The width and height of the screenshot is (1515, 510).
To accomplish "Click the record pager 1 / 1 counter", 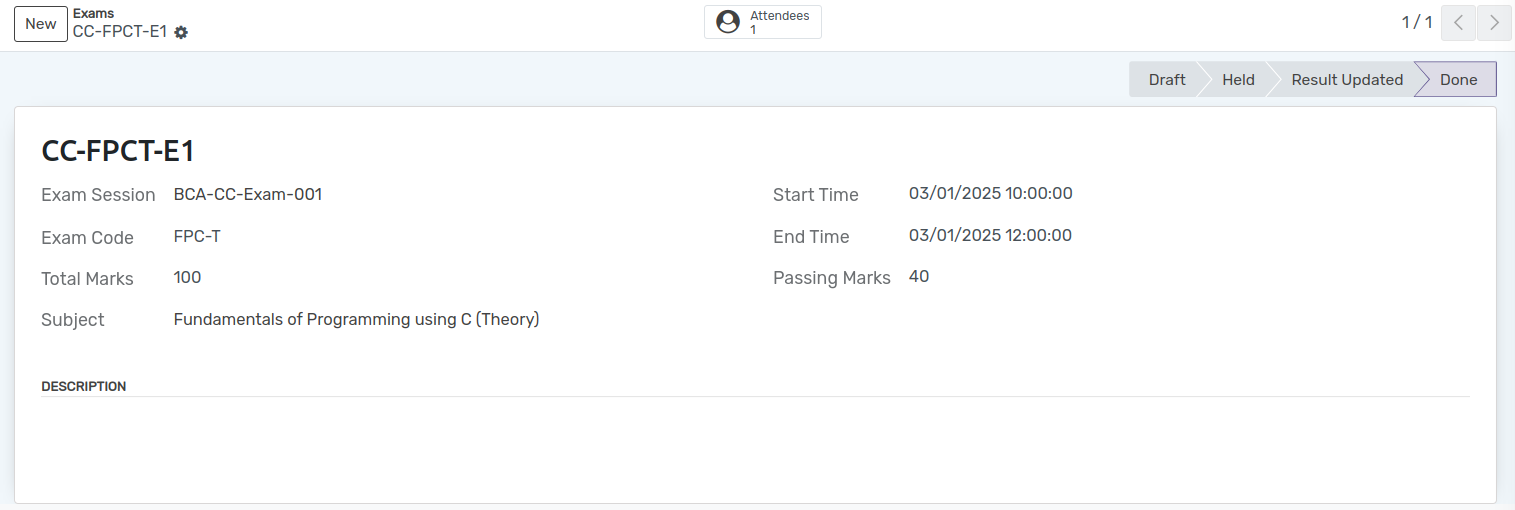I will pyautogui.click(x=1417, y=22).
